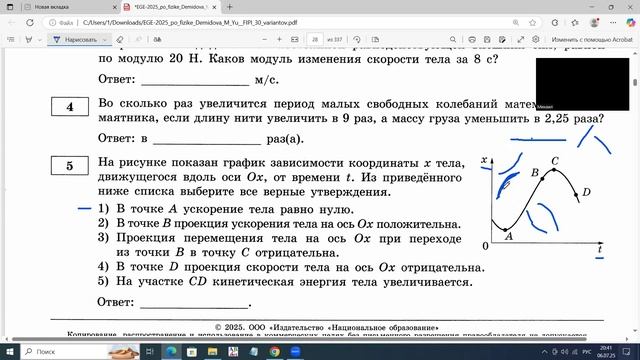Show hidden system tray icons
Viewport: 640px width, 360px height.
point(544,352)
